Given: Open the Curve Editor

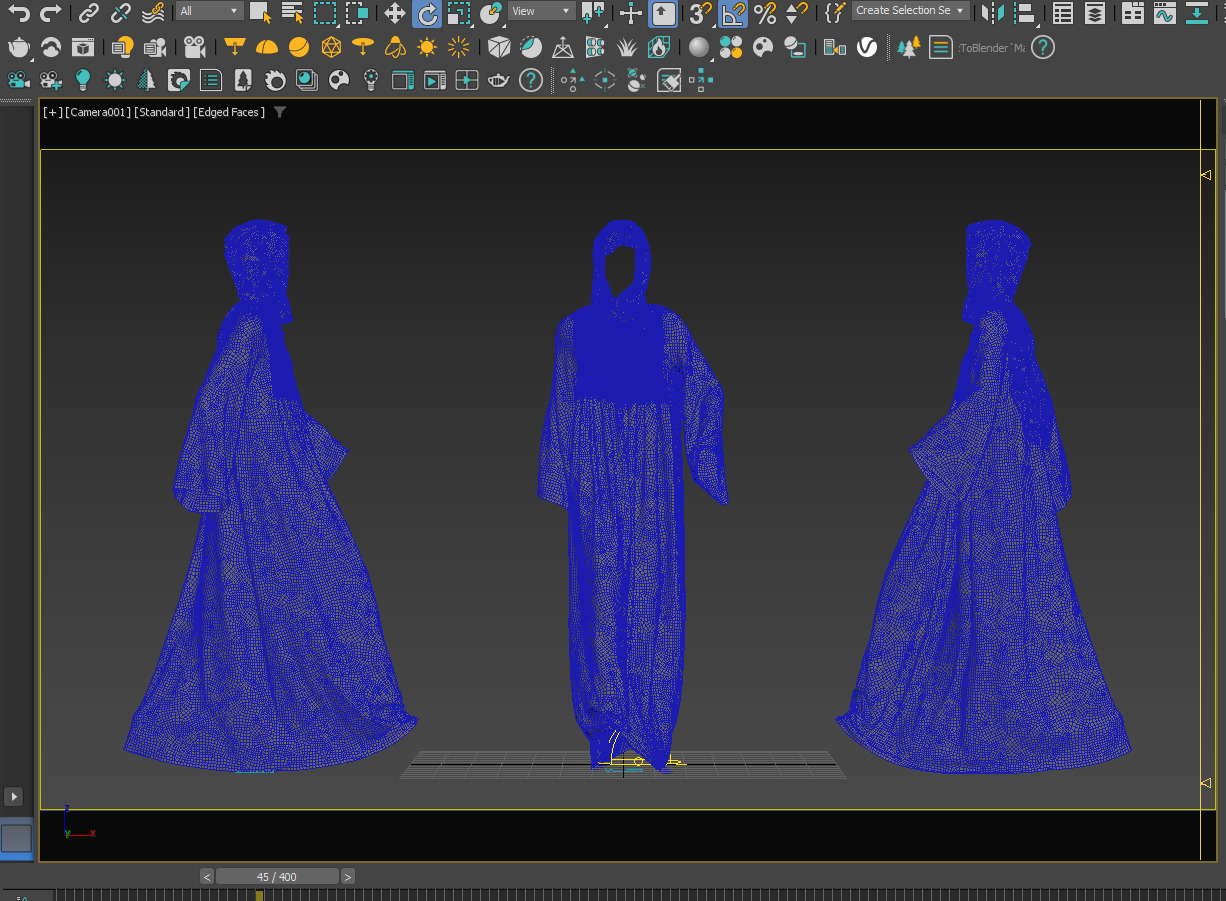Looking at the screenshot, I should [x=1164, y=13].
